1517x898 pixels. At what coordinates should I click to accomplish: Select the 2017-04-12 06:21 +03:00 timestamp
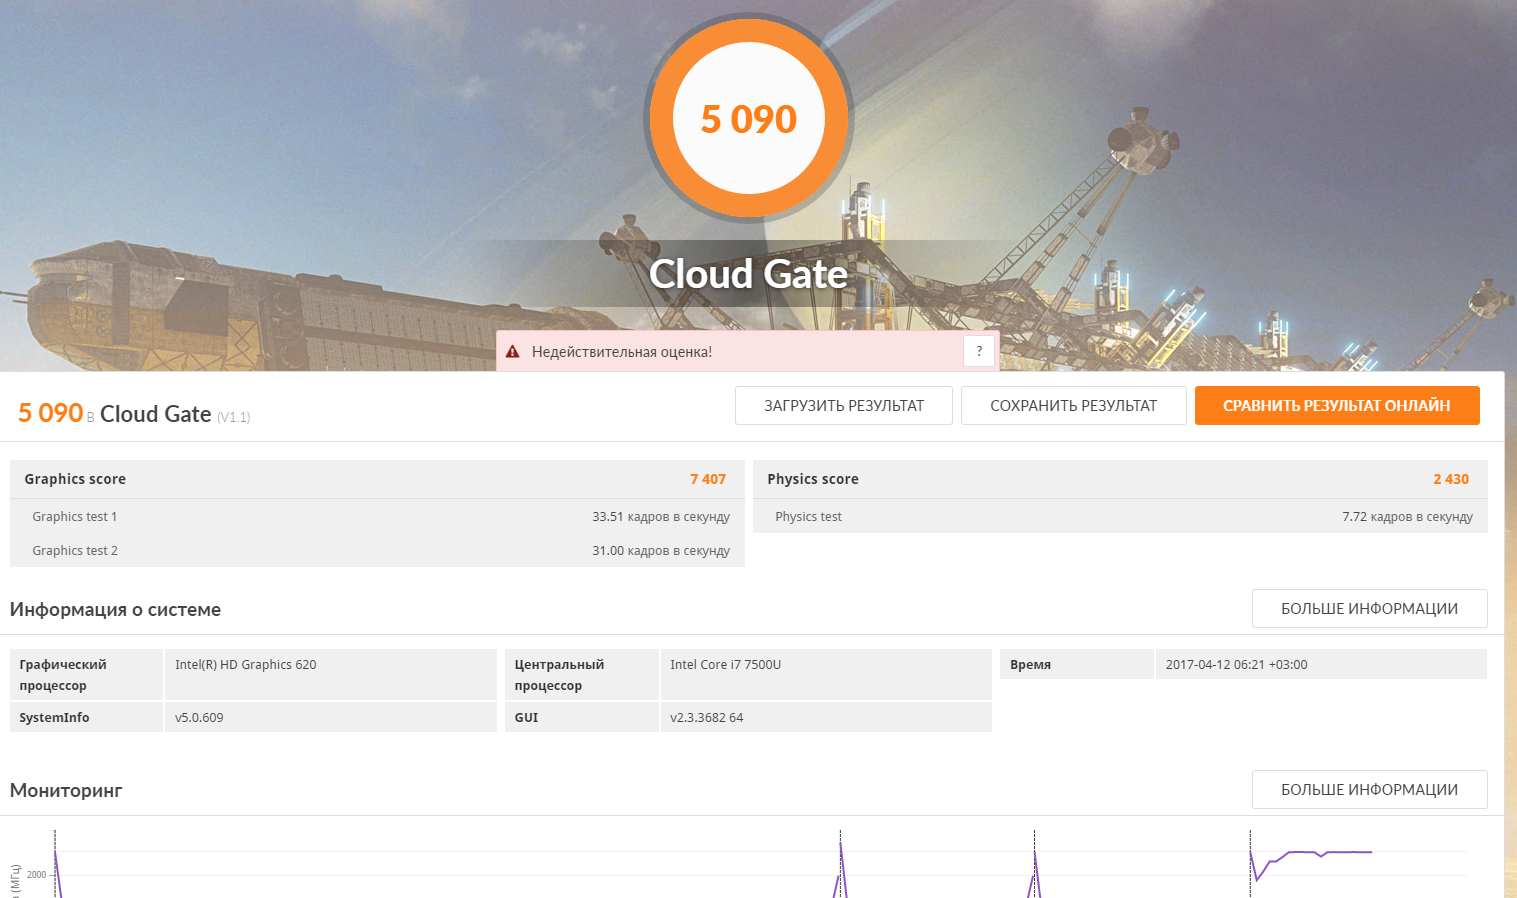(x=1237, y=665)
